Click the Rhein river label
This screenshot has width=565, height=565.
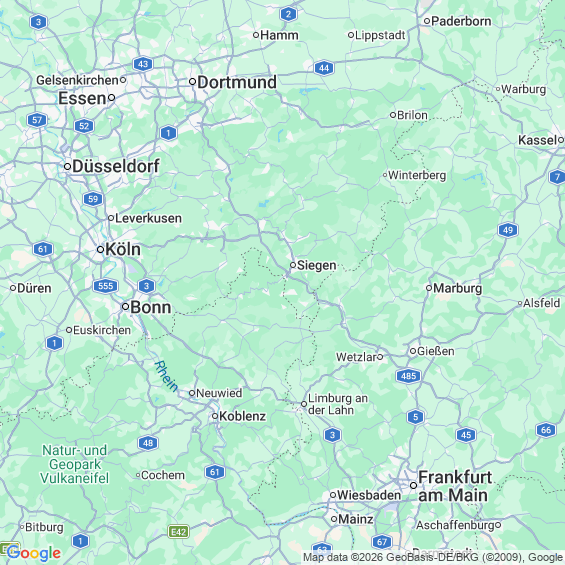pyautogui.click(x=166, y=376)
